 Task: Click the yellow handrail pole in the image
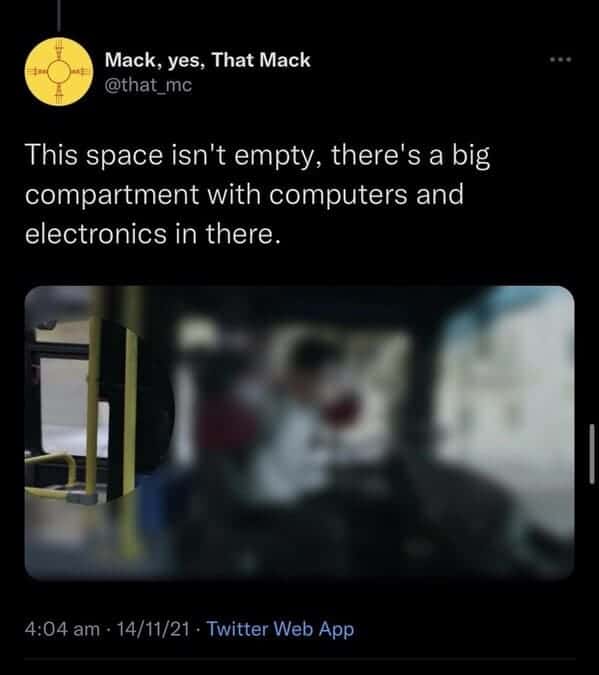(92, 409)
